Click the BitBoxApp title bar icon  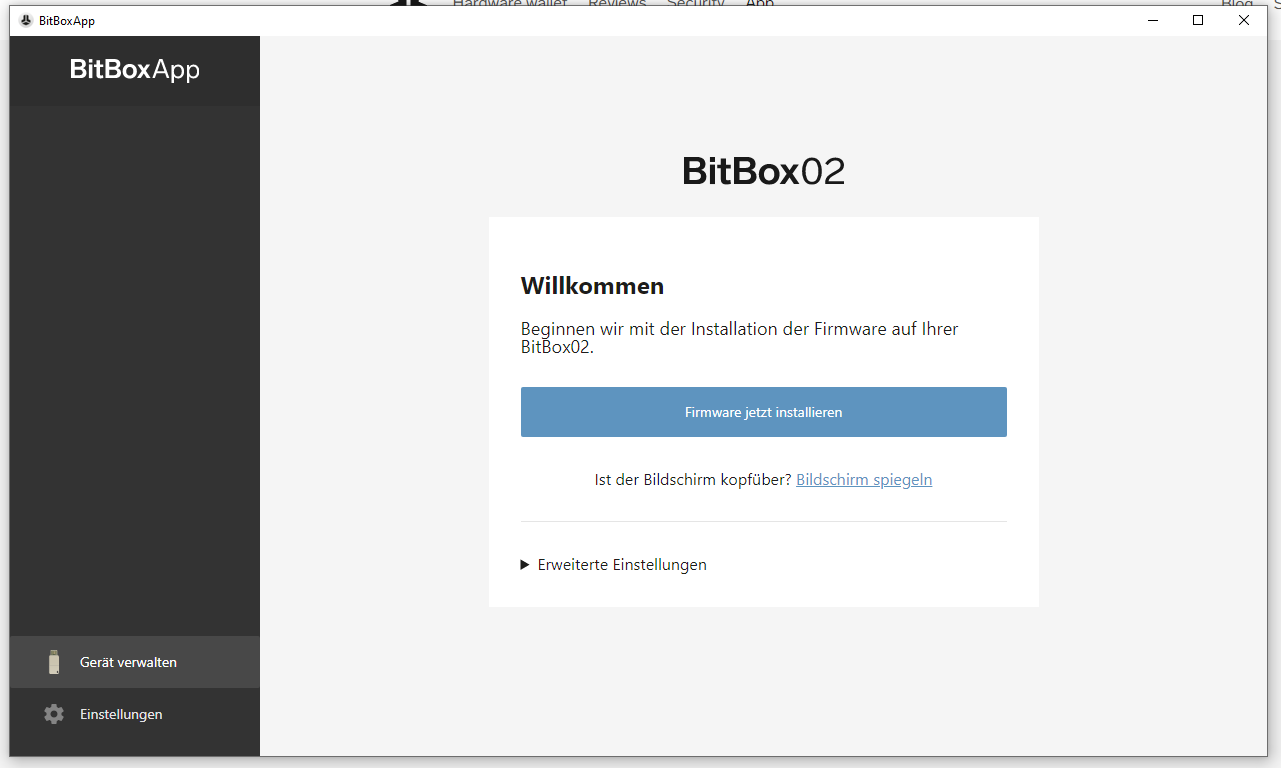26,20
